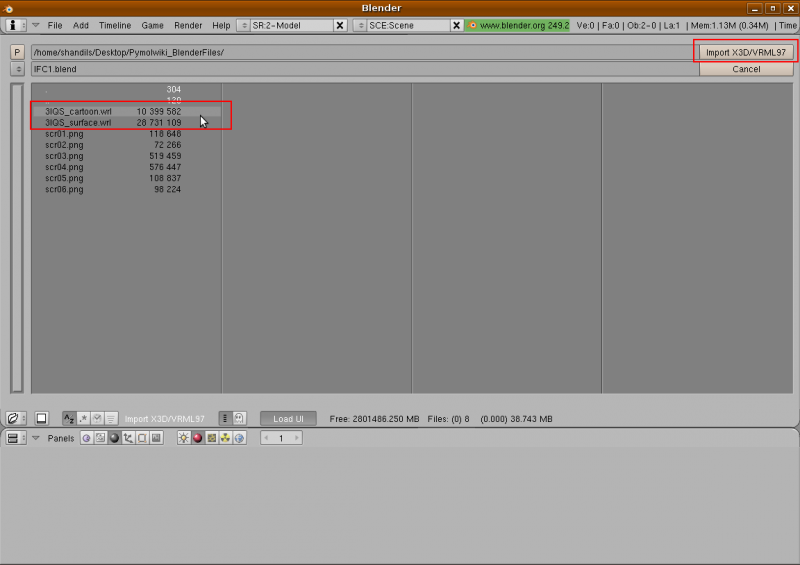Click the Logic context icon in Panels
This screenshot has height=565, width=800.
pos(86,438)
